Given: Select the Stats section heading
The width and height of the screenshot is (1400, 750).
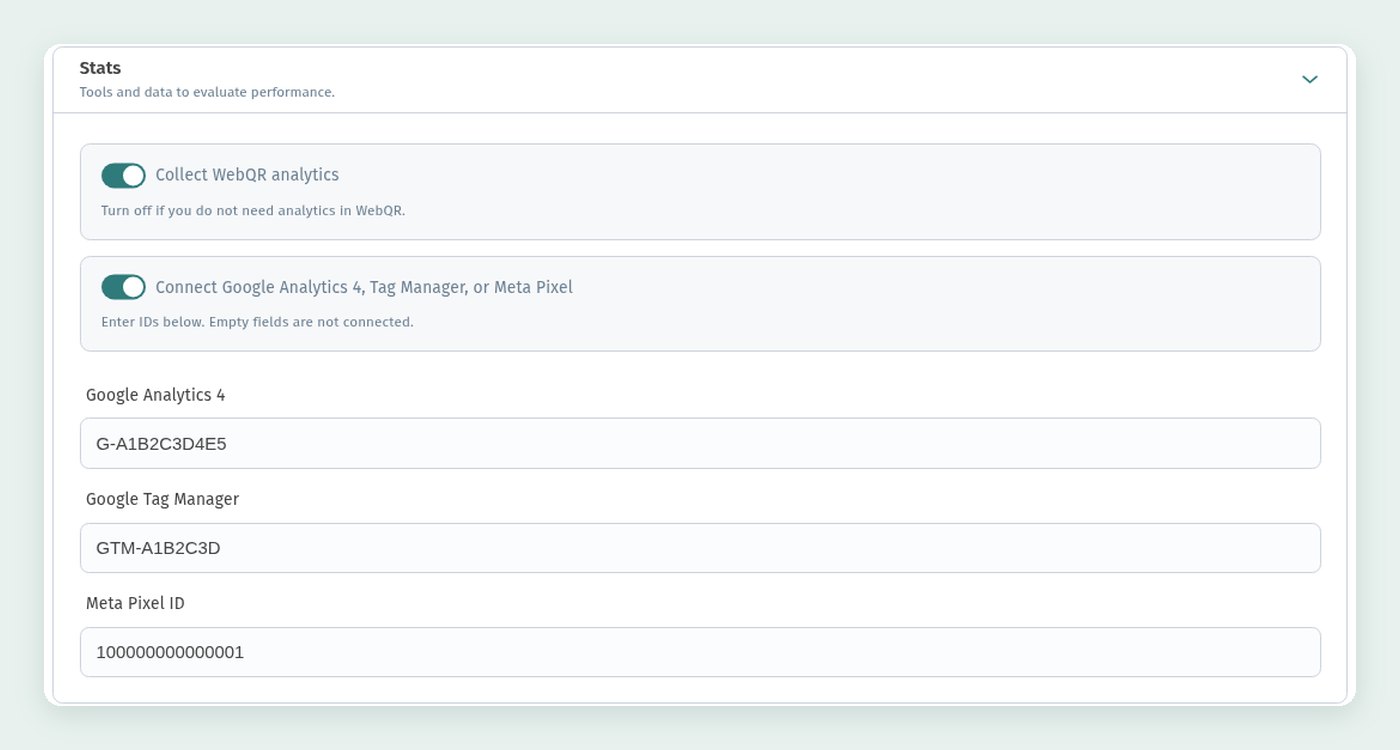Looking at the screenshot, I should 100,68.
